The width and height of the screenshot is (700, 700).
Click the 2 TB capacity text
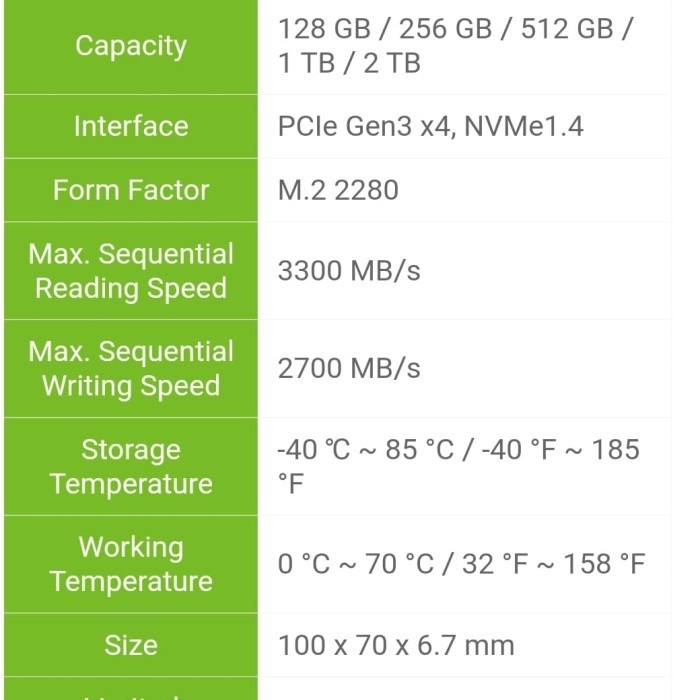[x=387, y=63]
